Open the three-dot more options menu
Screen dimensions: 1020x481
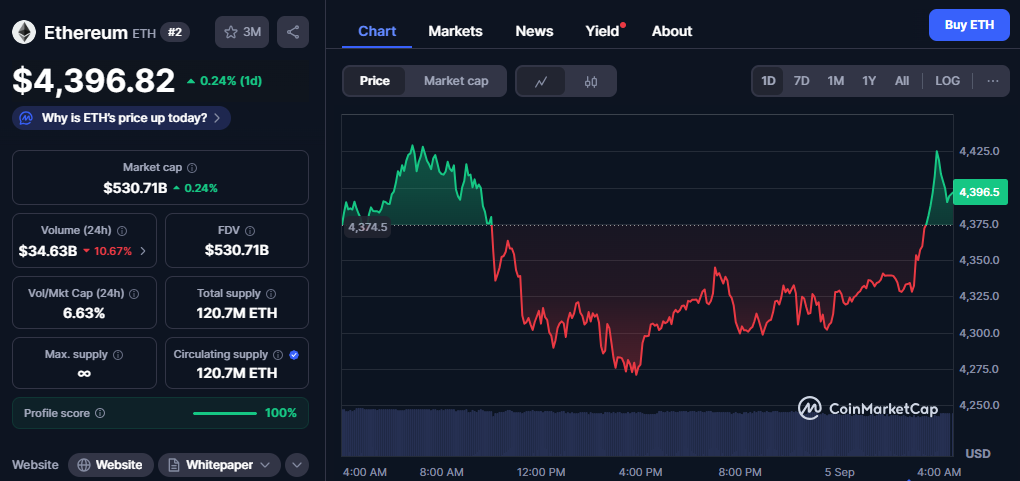point(992,81)
